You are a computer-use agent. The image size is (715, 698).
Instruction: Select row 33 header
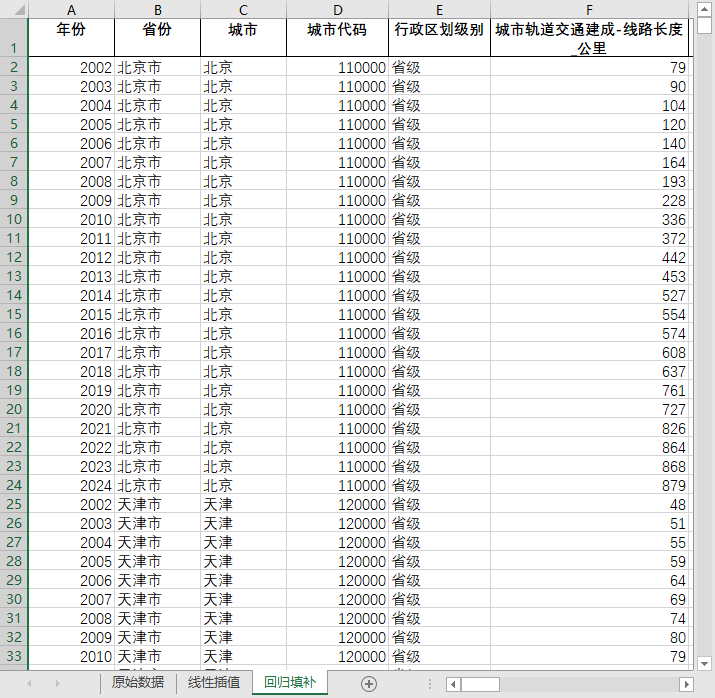click(x=14, y=656)
